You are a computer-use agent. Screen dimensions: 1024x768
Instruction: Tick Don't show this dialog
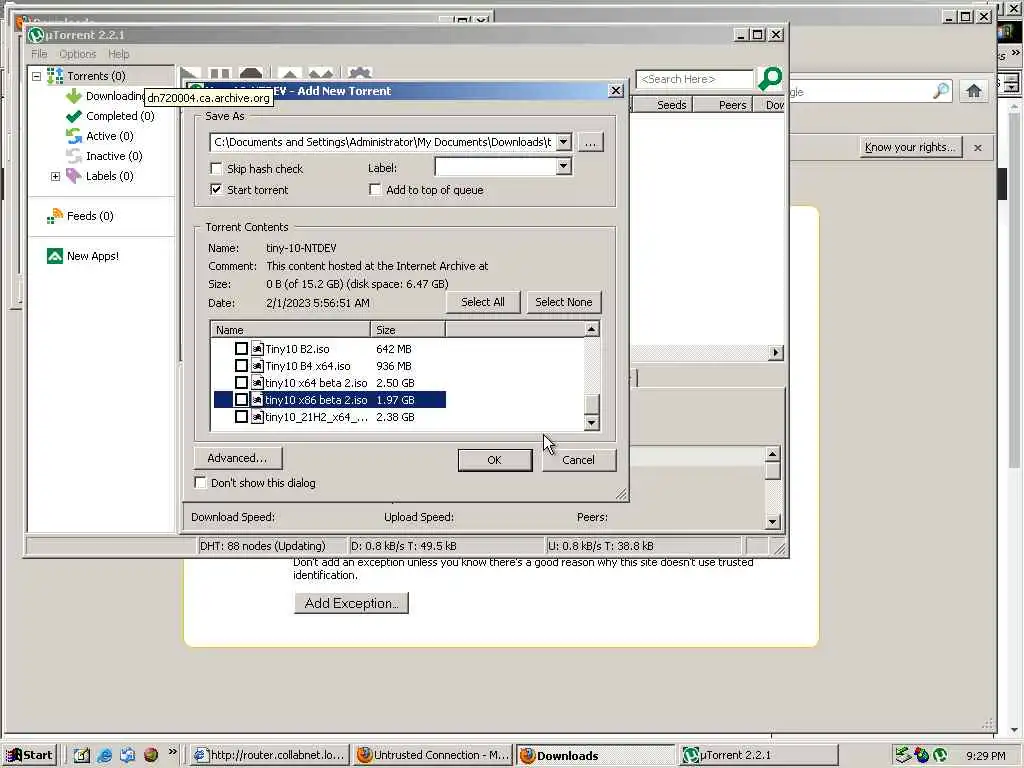click(x=200, y=483)
